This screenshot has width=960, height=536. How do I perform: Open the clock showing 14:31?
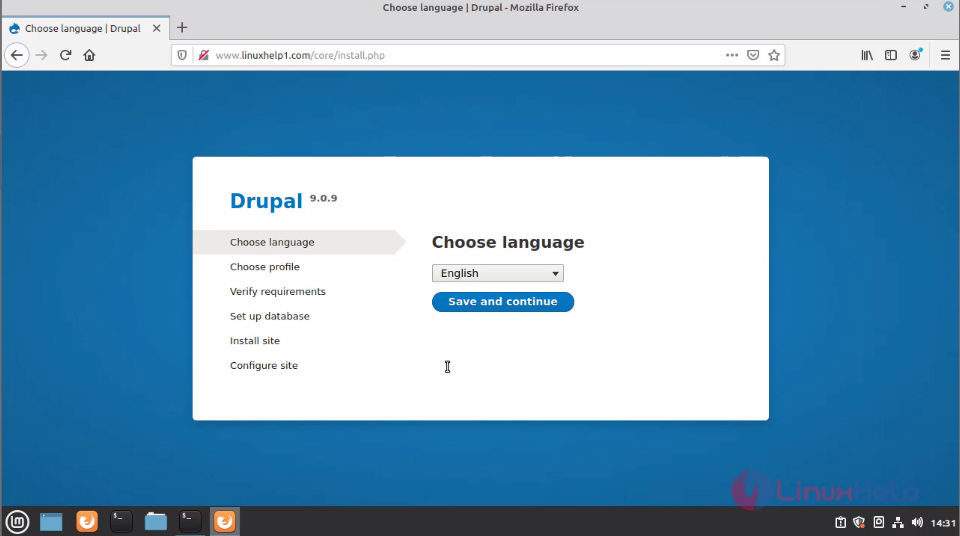click(x=943, y=523)
